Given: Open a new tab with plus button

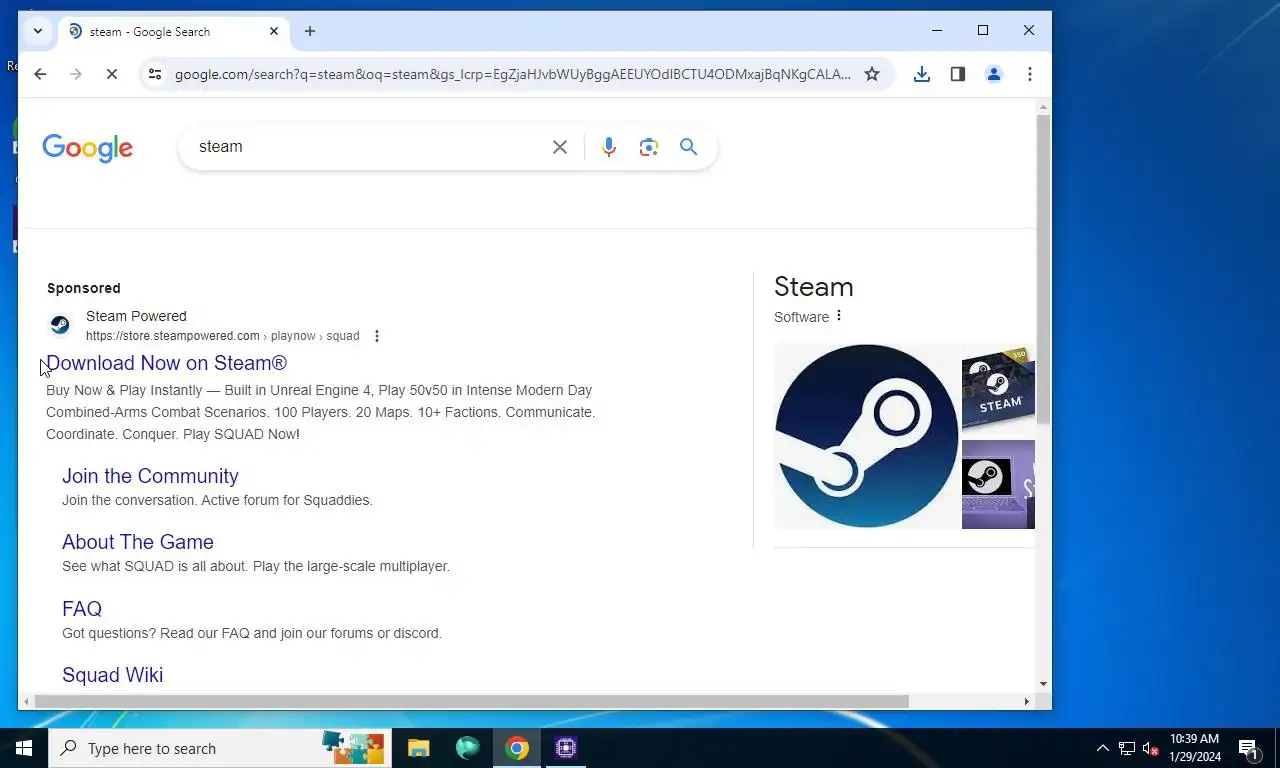Looking at the screenshot, I should tap(310, 31).
